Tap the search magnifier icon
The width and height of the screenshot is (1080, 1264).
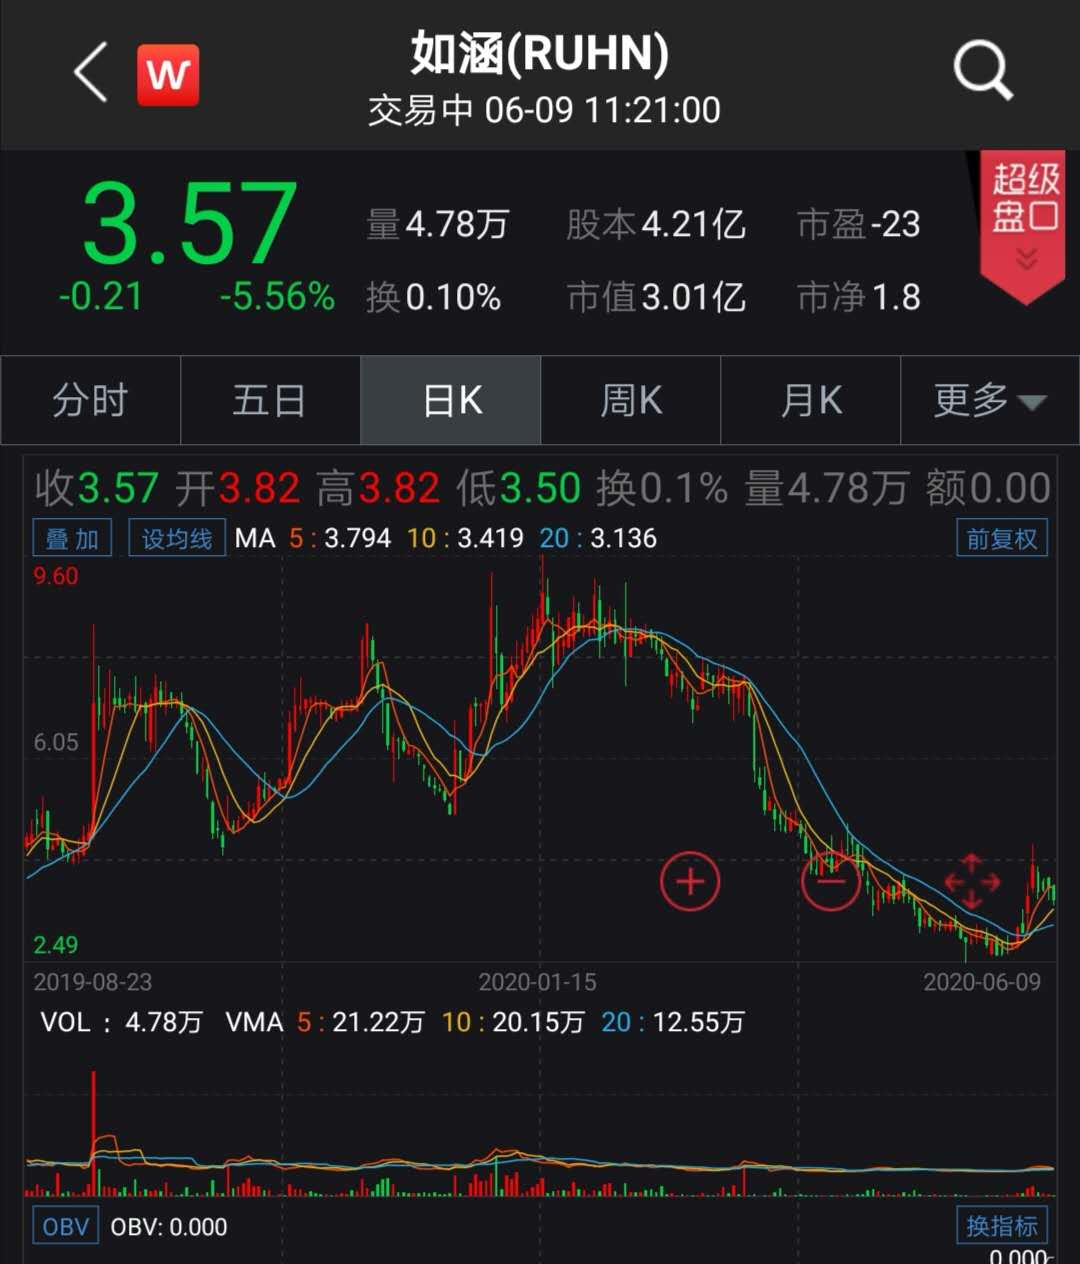(x=982, y=71)
